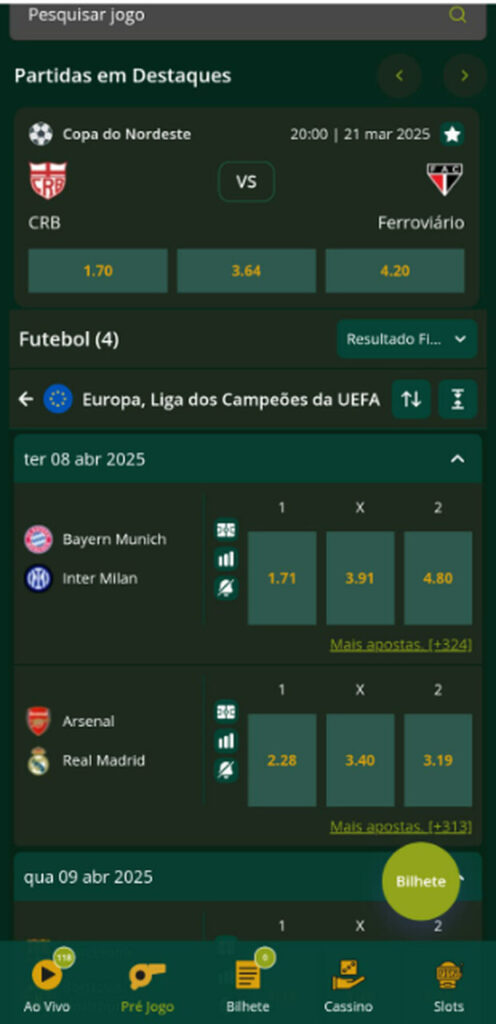Click the search magnifier icon
The width and height of the screenshot is (496, 1024).
pos(457,15)
